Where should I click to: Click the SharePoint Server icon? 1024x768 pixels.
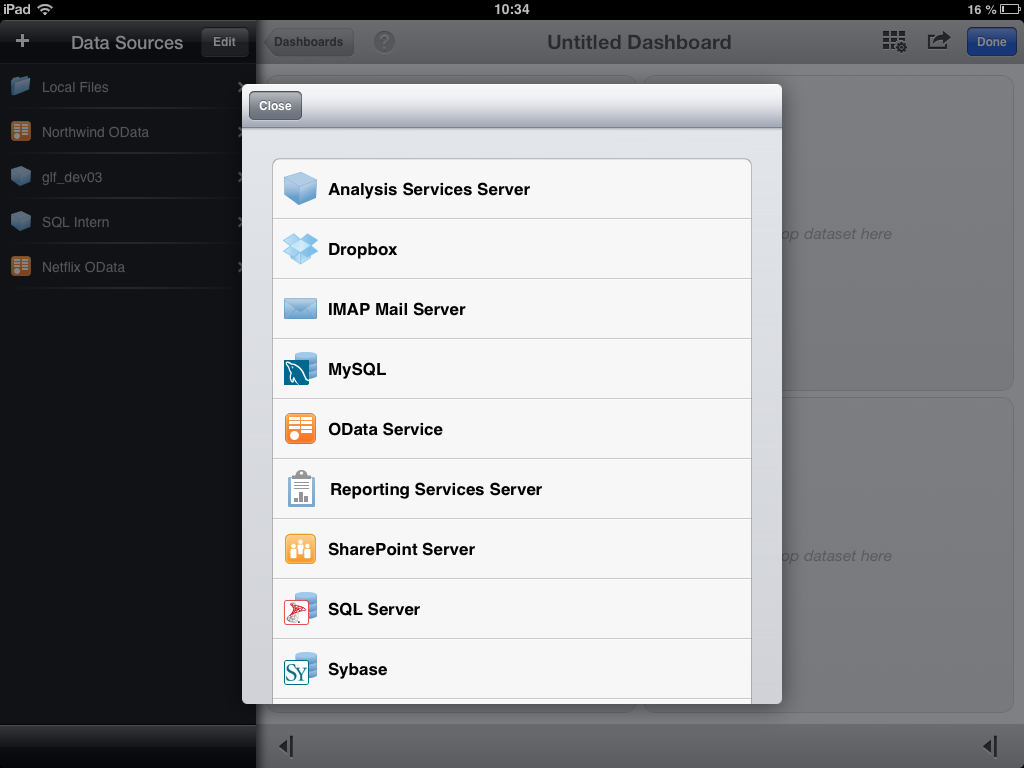tap(300, 549)
